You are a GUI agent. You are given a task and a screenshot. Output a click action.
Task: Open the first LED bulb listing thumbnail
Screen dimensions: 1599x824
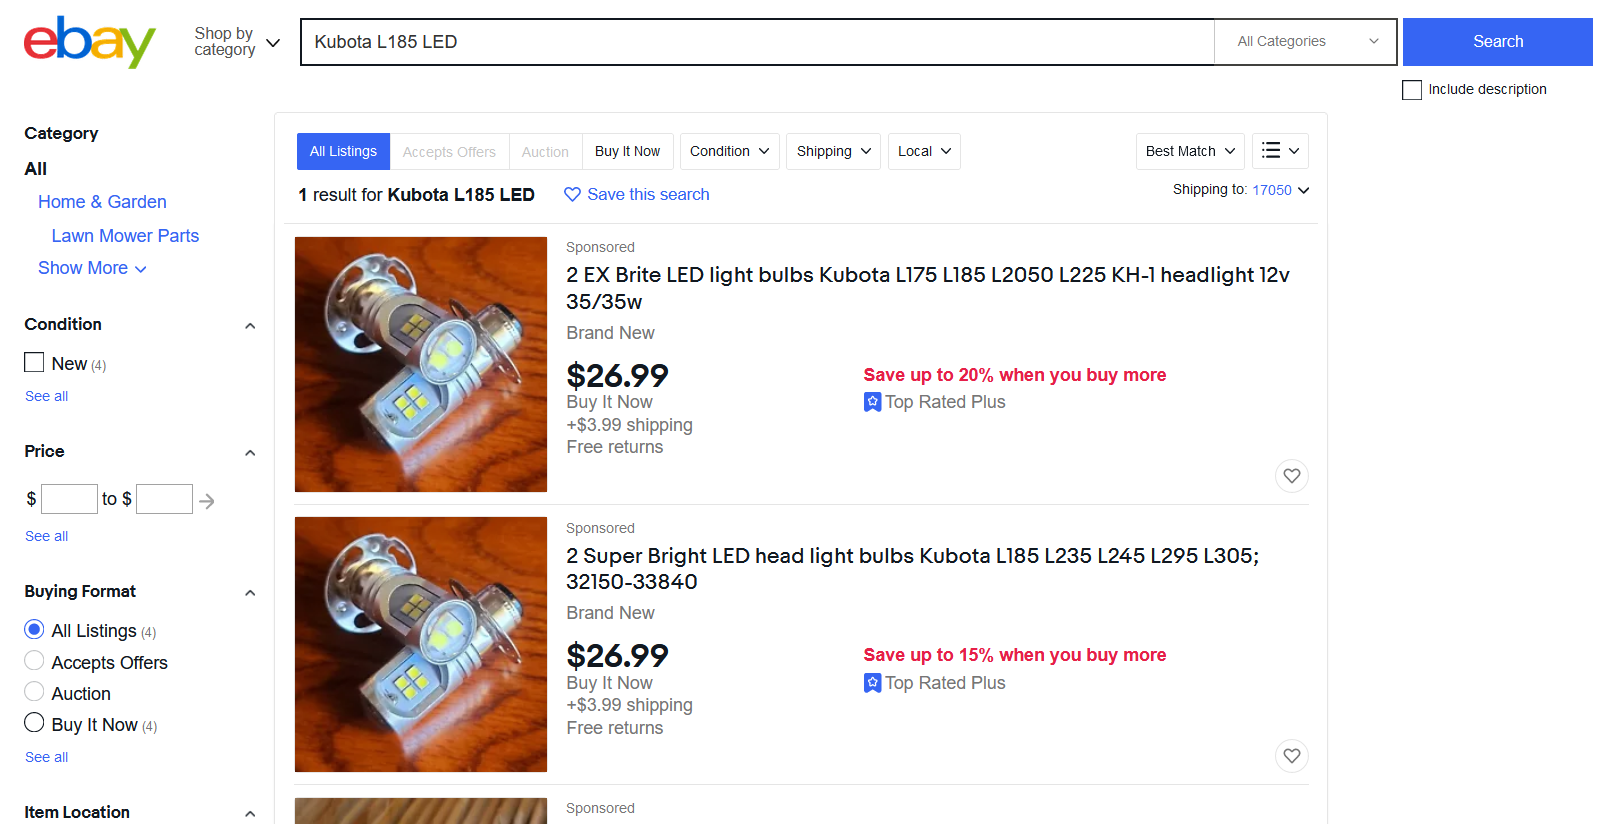(421, 364)
